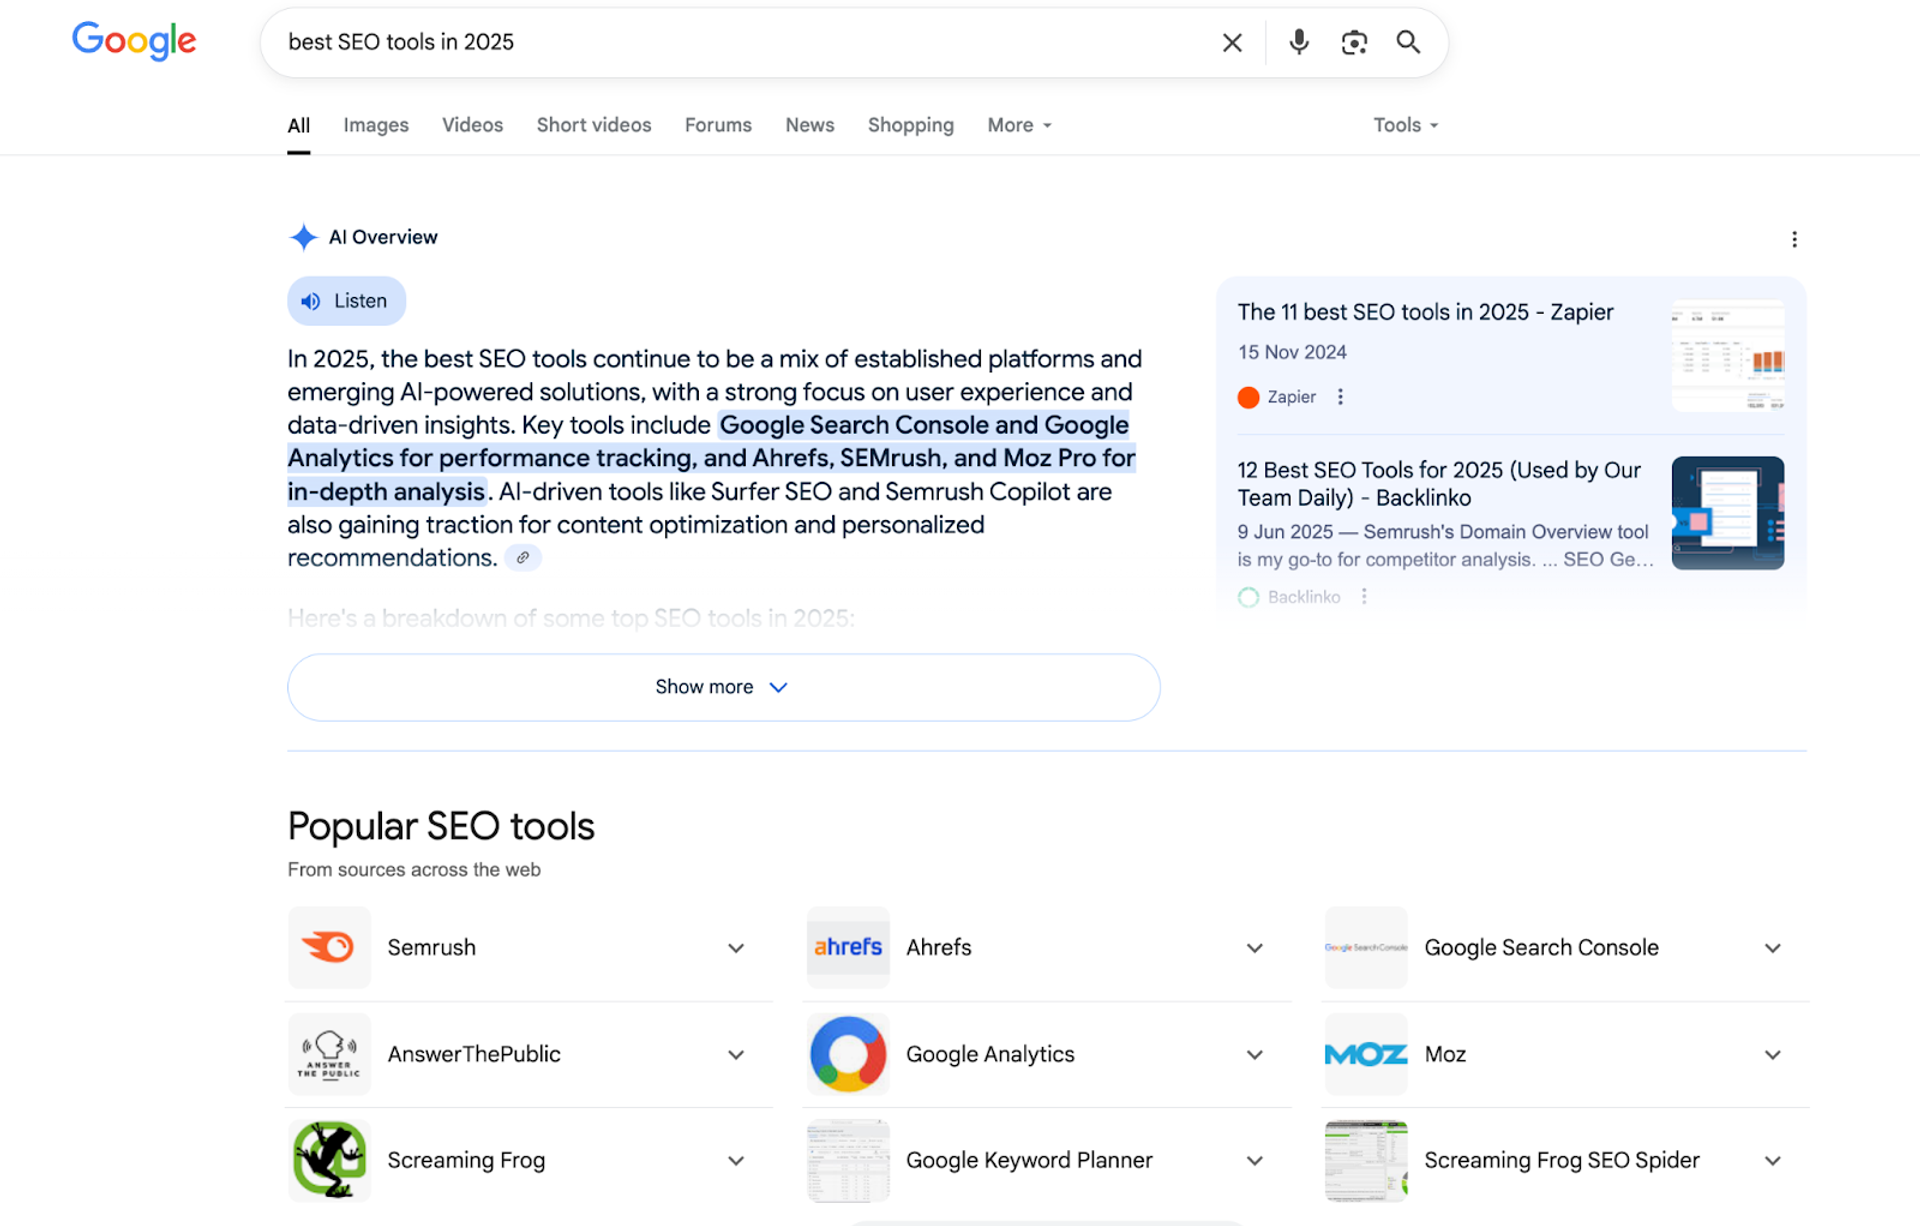Click the Ahrefs logo icon
This screenshot has height=1226, width=1920.
(x=848, y=947)
